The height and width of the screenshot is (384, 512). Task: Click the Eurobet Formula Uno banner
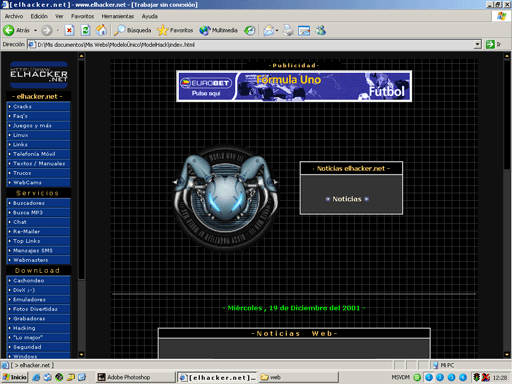[x=294, y=86]
